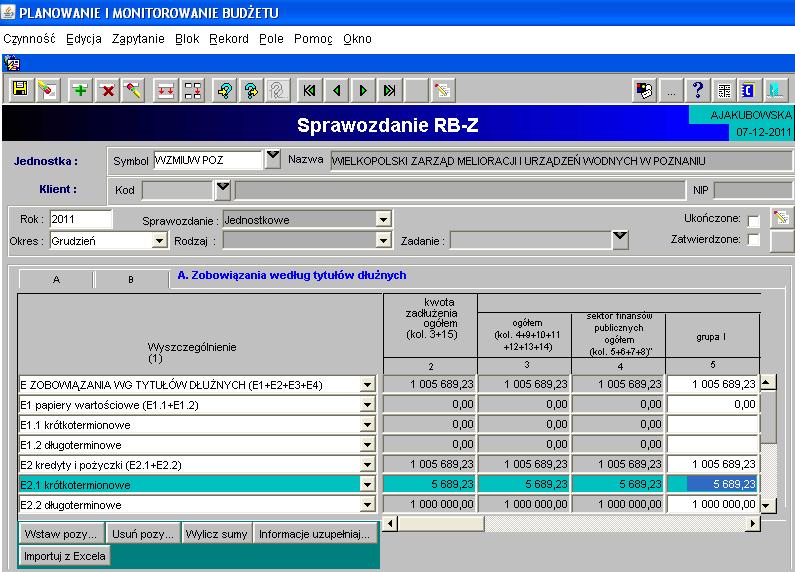Click the Rok input field showing 2011
795x572 pixels.
(81, 219)
